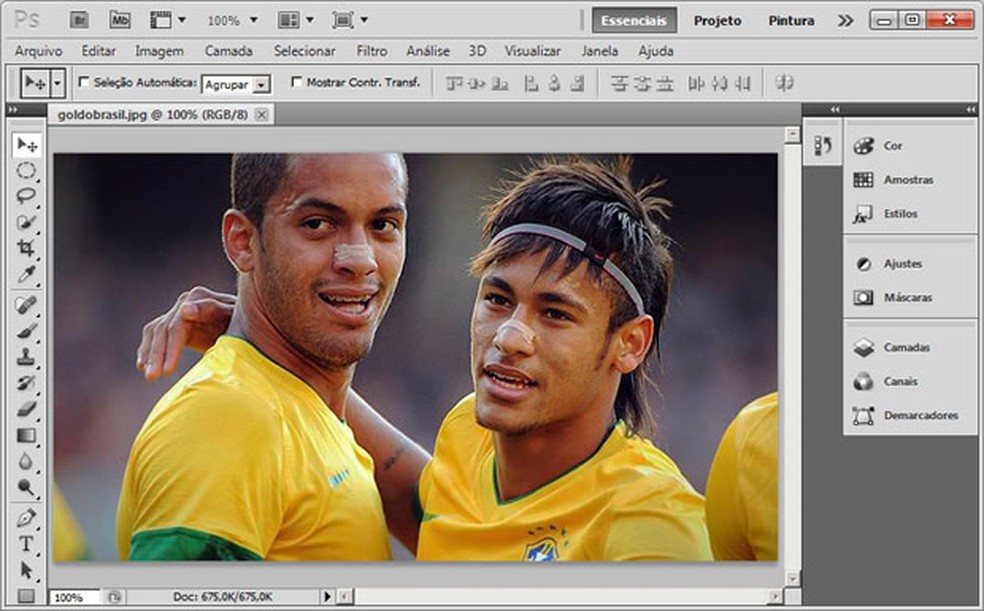Open the Agrupar dropdown

[x=236, y=85]
